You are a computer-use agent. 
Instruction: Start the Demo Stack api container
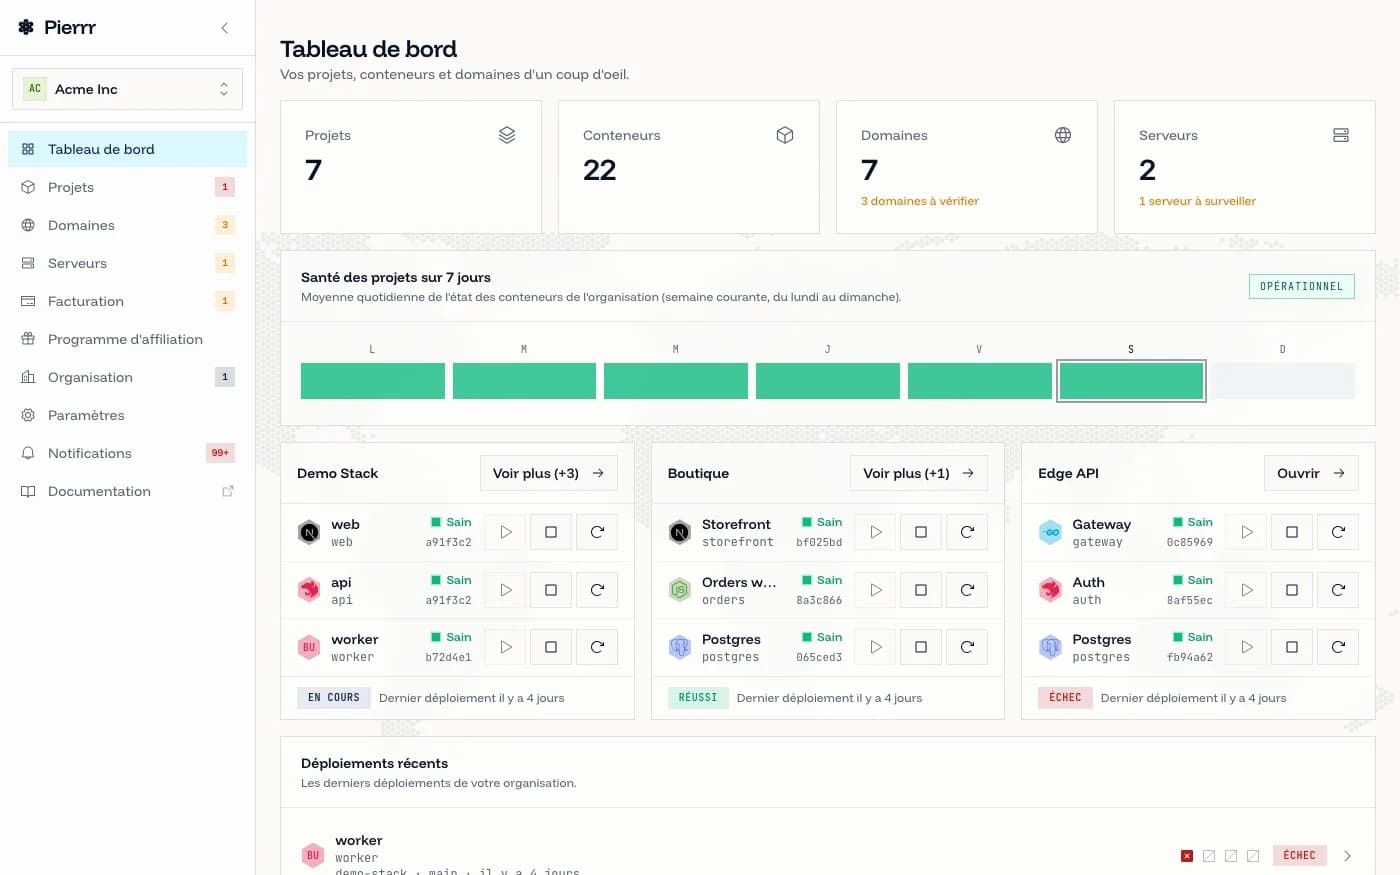(x=506, y=590)
